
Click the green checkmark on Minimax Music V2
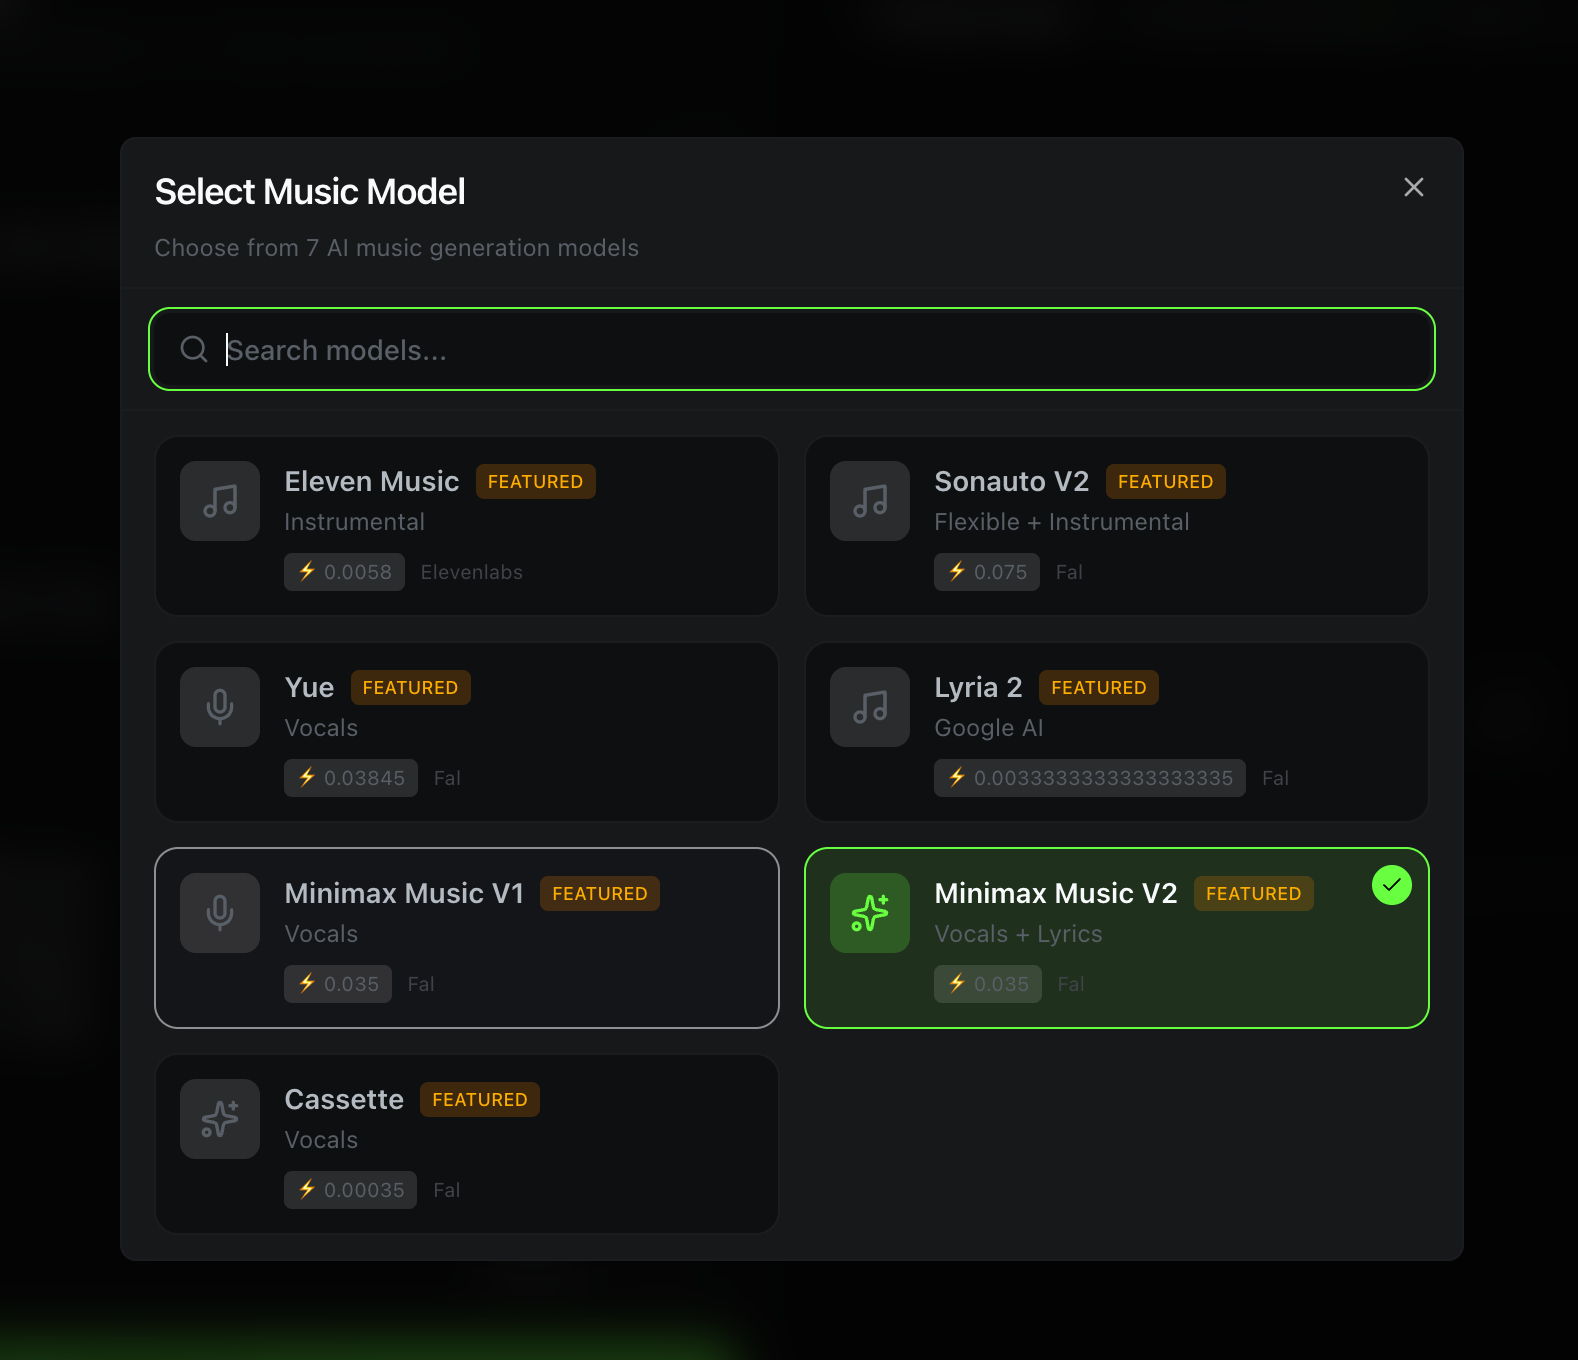1391,885
